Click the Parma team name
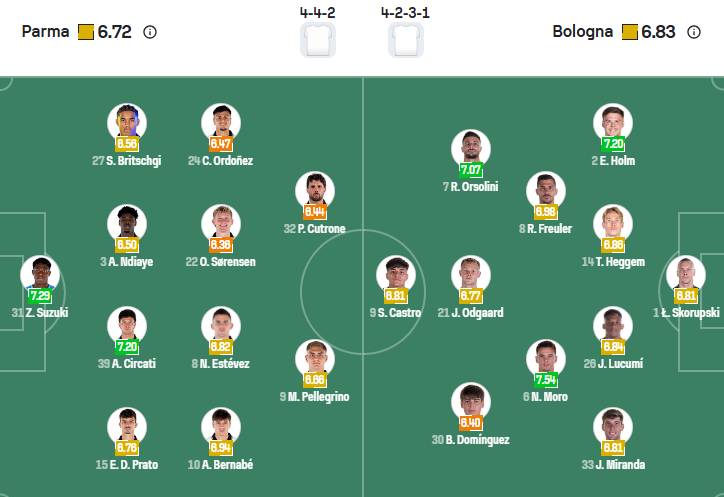 [x=46, y=32]
